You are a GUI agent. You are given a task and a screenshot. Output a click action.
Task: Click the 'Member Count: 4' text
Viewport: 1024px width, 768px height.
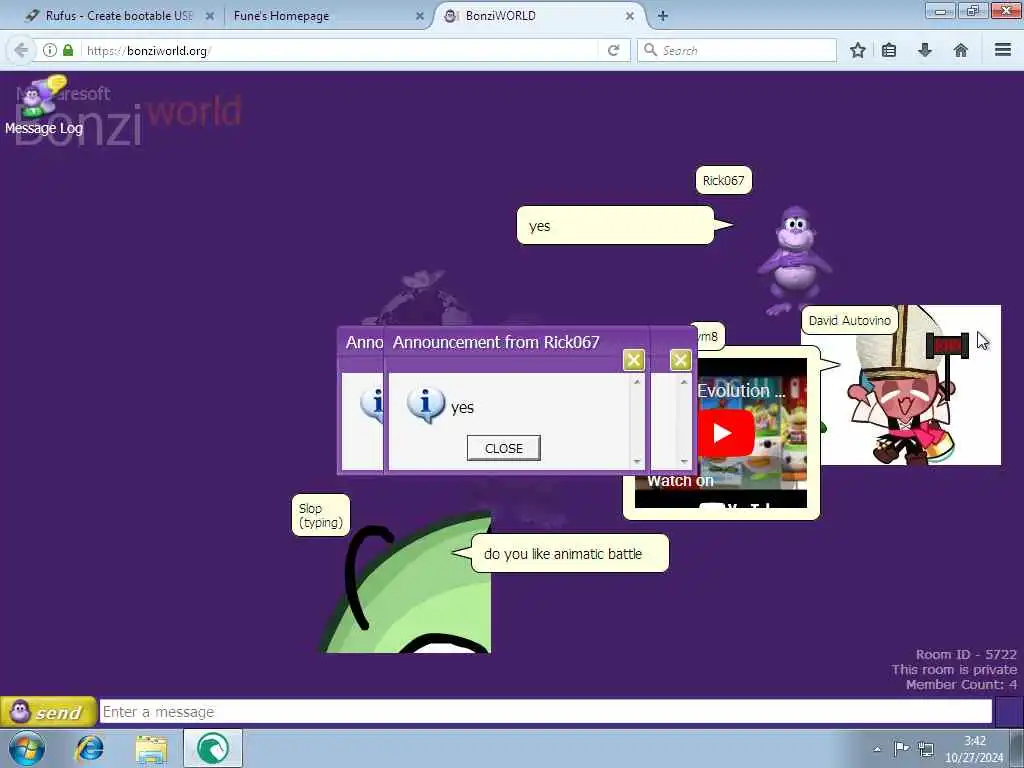pyautogui.click(x=961, y=684)
